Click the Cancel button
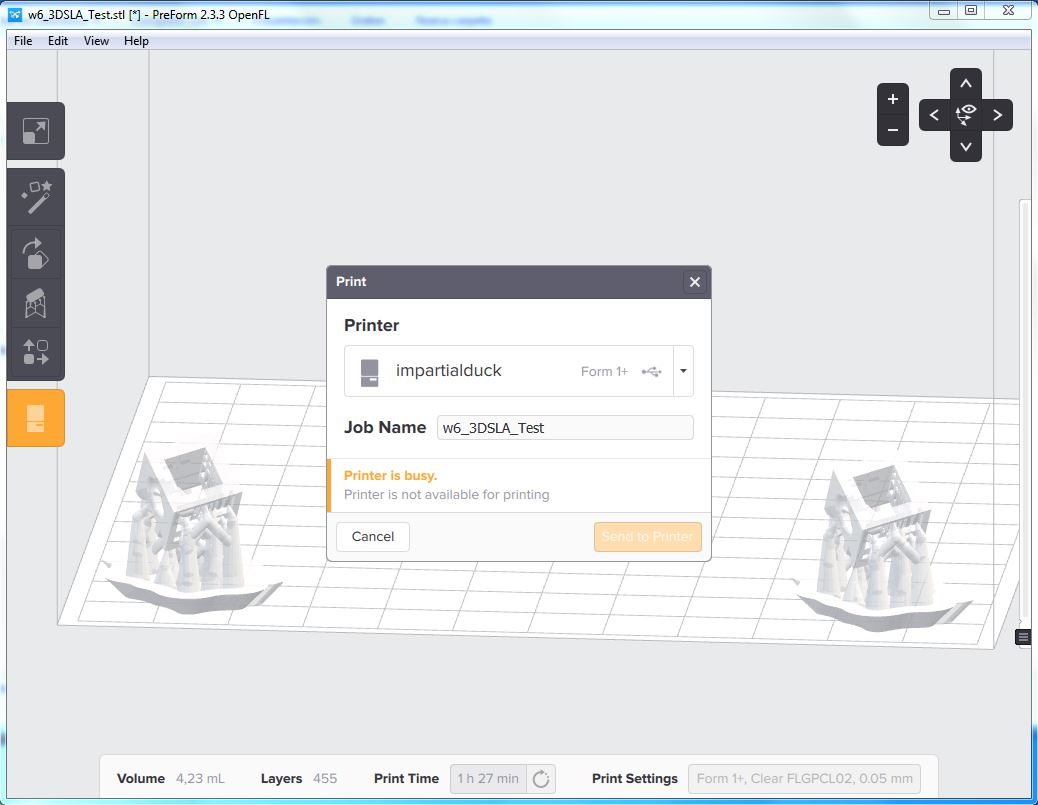1038x805 pixels. pos(373,536)
